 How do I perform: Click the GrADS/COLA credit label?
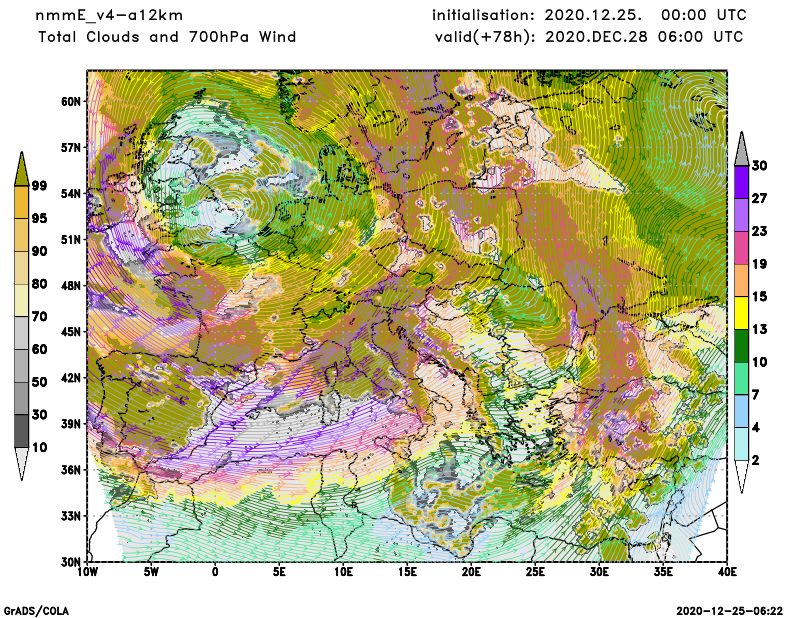point(37,609)
